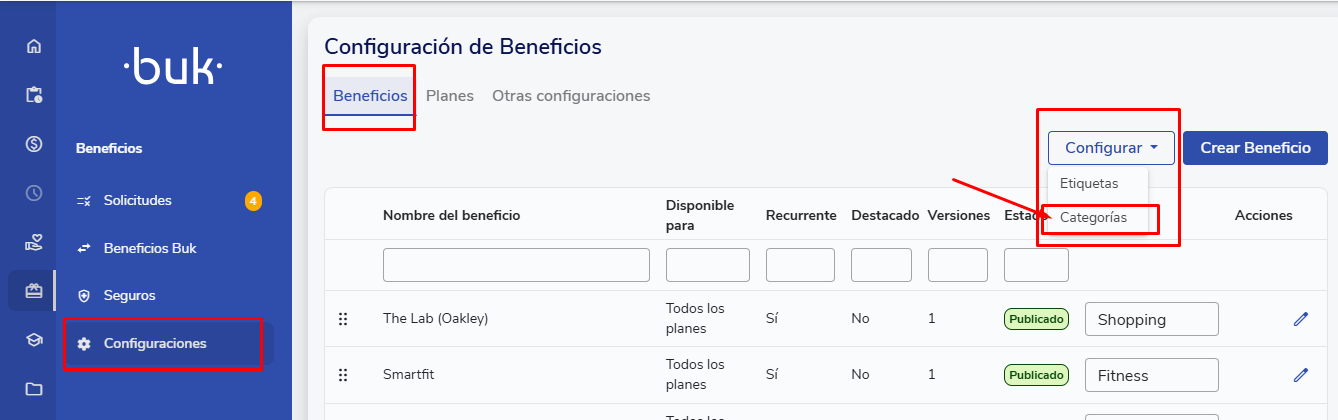Click the clock attendance icon

(x=34, y=193)
